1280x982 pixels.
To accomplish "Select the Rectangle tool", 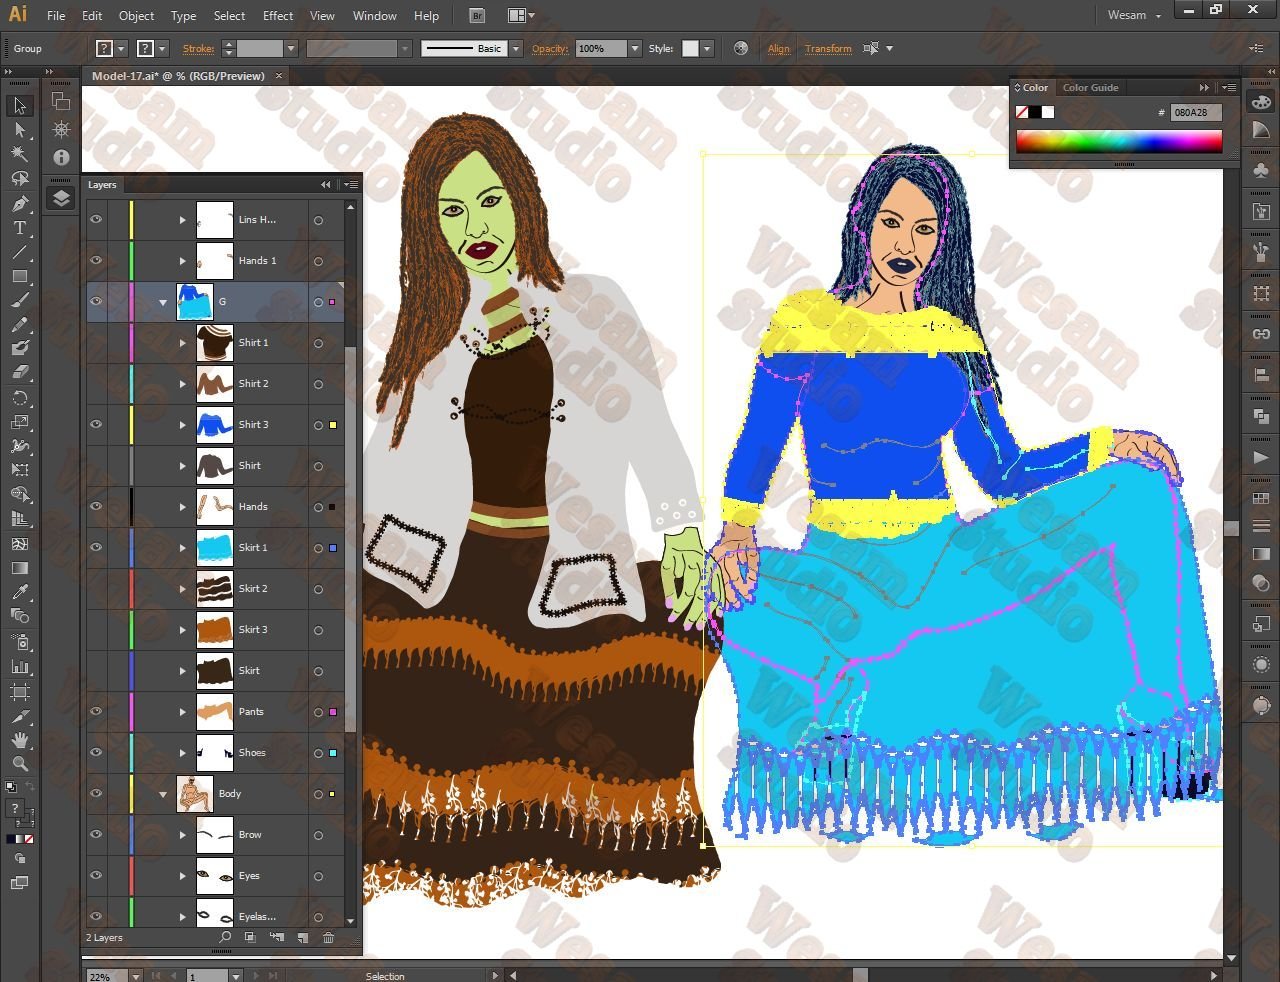I will (x=20, y=276).
